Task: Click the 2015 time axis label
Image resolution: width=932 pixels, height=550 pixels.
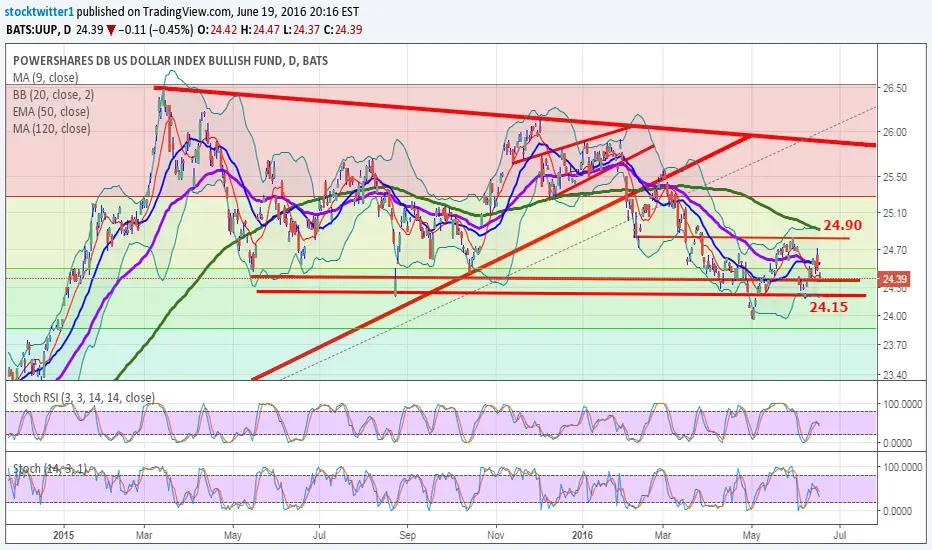Action: (64, 535)
